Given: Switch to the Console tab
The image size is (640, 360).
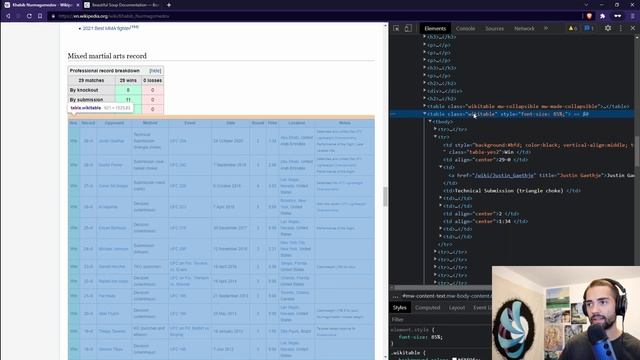Looking at the screenshot, I should [x=465, y=29].
